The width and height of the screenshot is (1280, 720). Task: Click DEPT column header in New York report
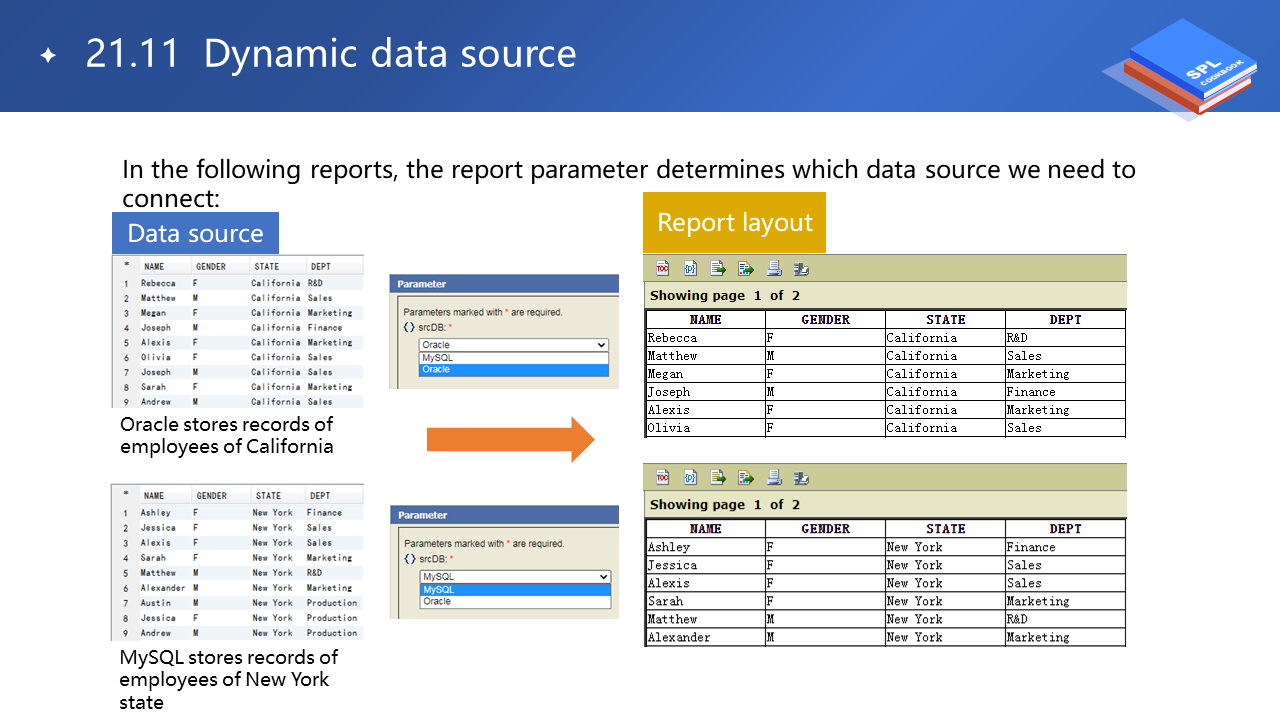coord(1065,528)
